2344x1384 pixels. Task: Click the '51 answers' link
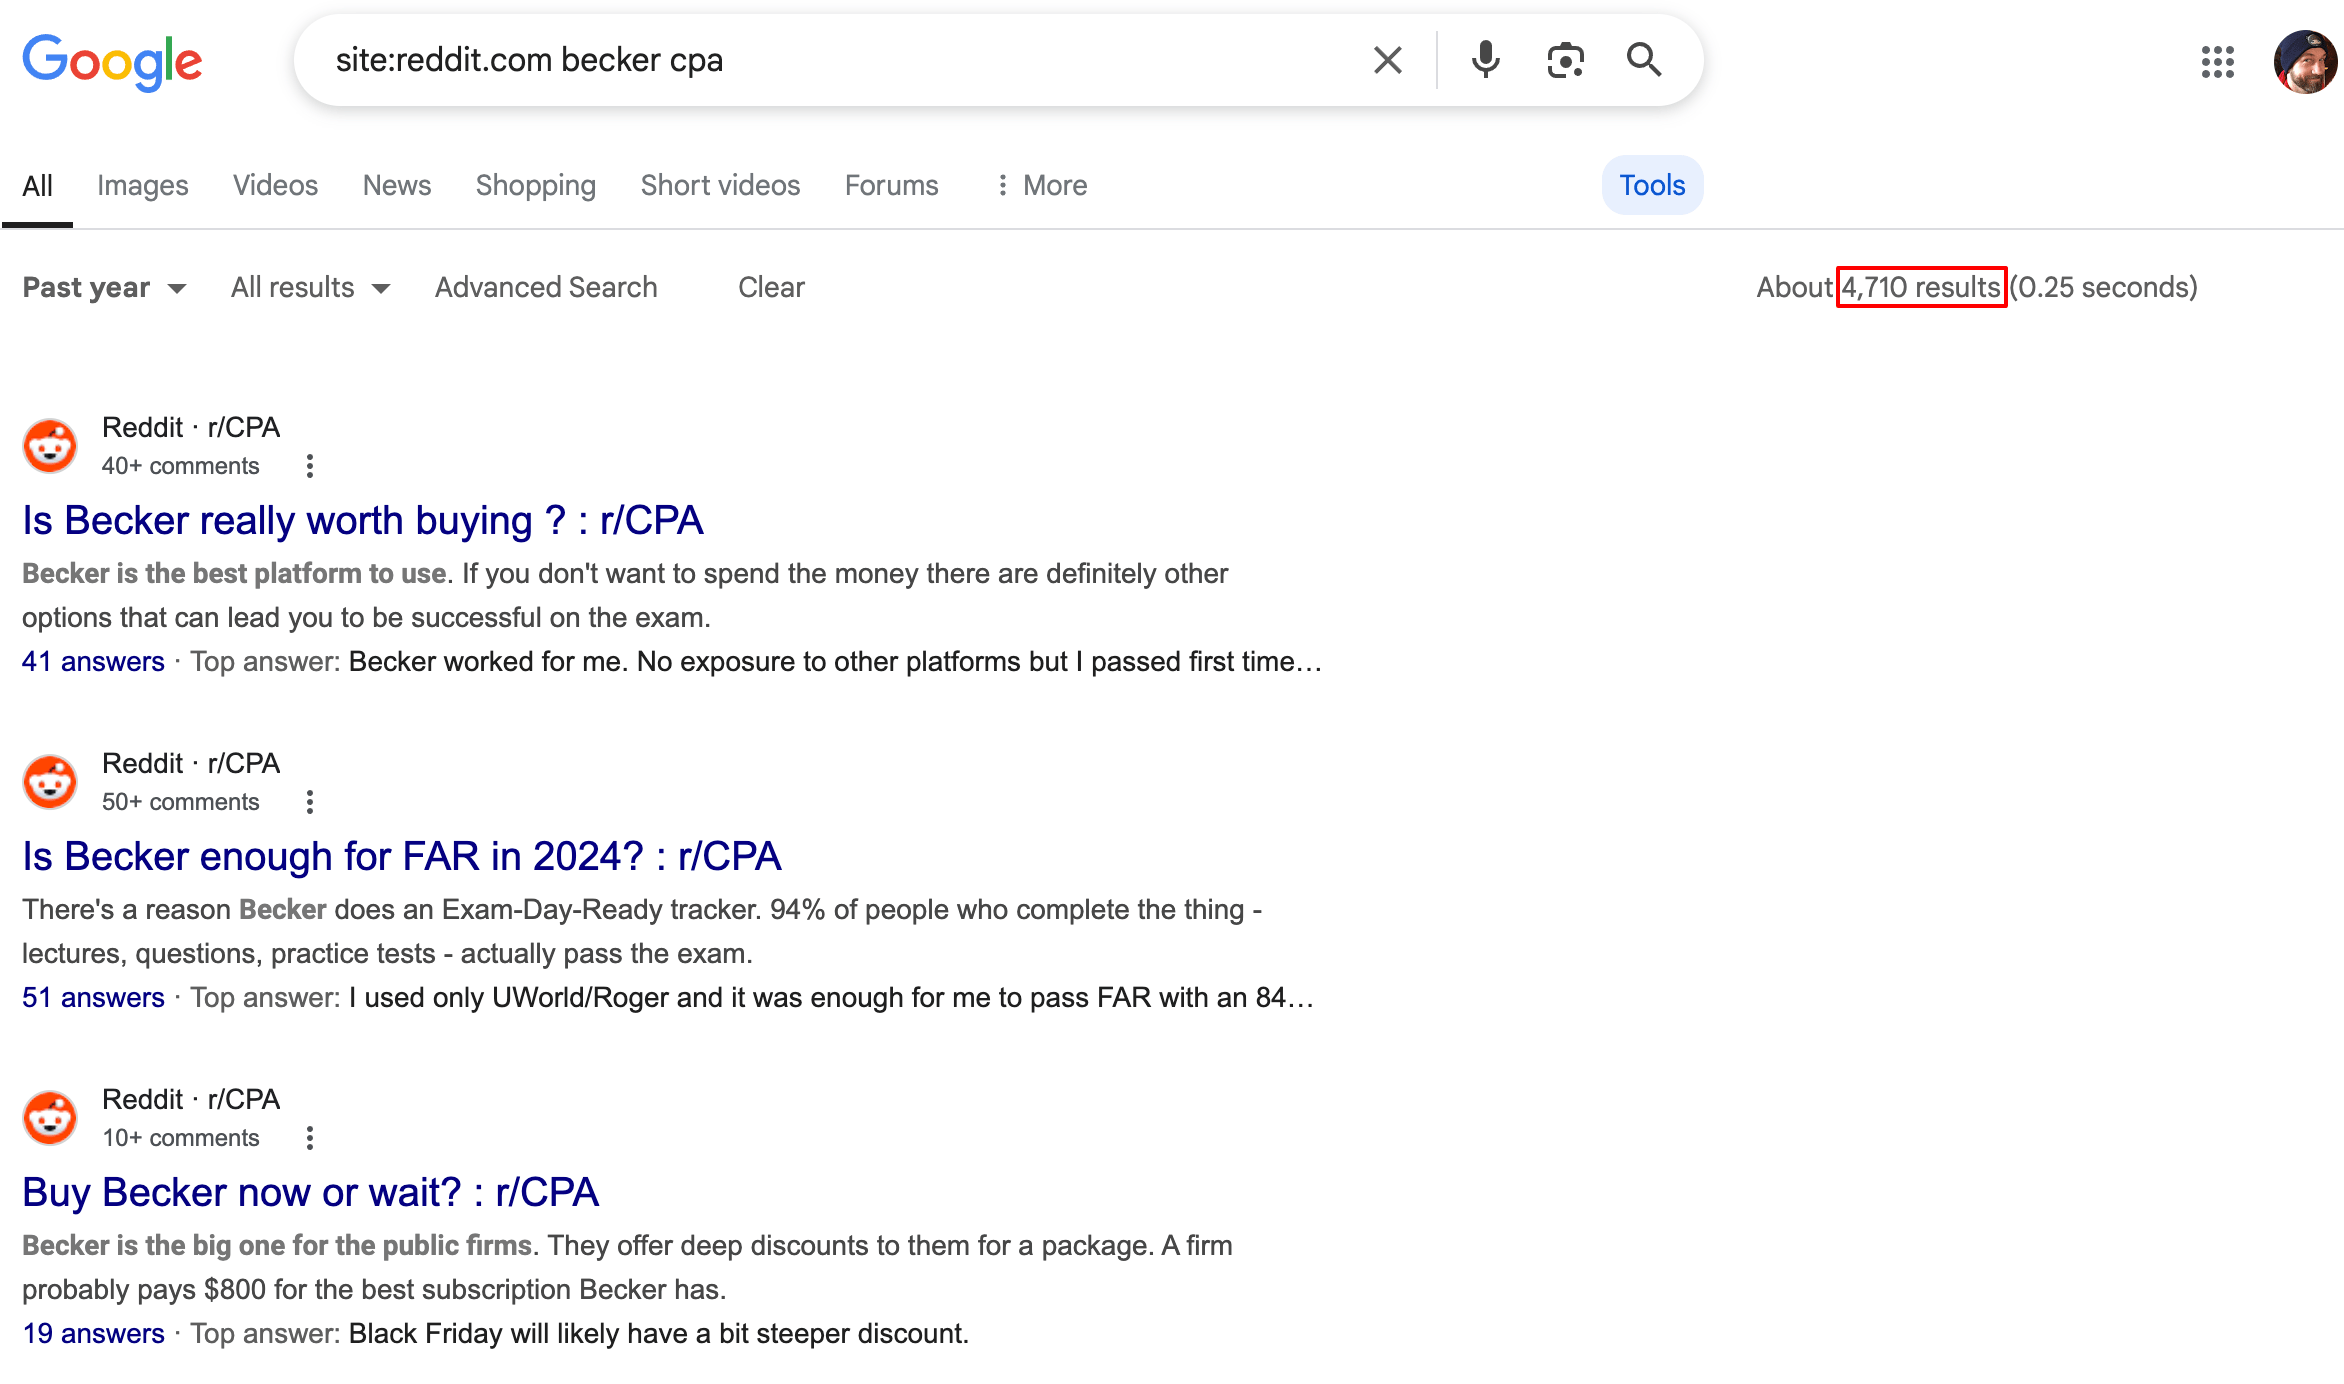(93, 998)
